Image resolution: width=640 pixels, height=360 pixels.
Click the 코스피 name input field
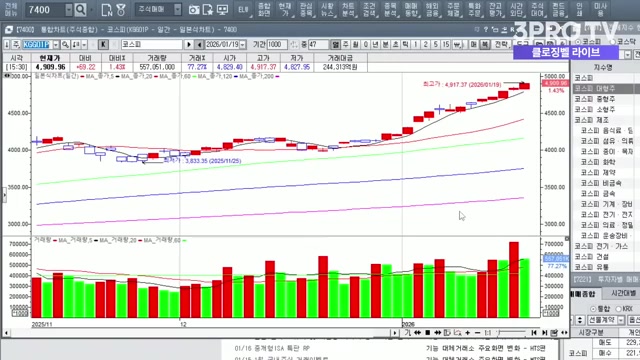151,44
